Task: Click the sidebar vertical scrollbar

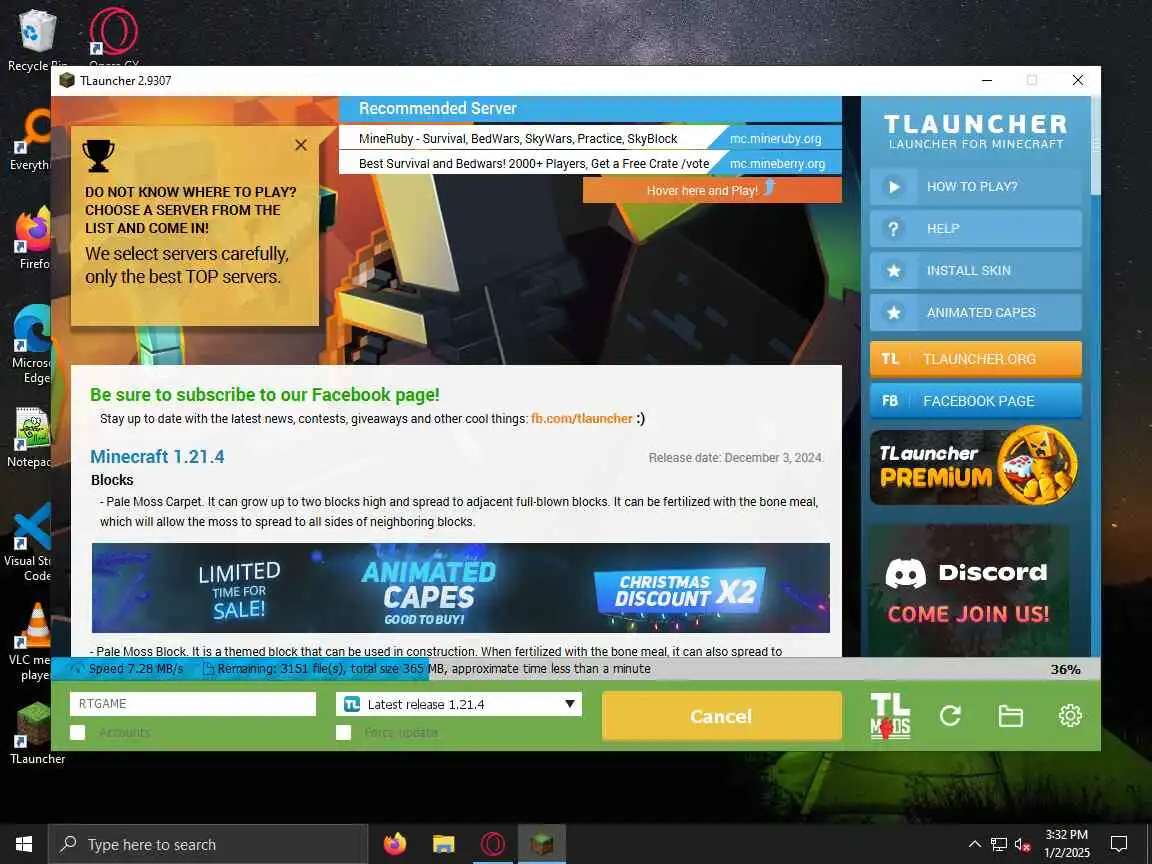Action: pos(1095,375)
